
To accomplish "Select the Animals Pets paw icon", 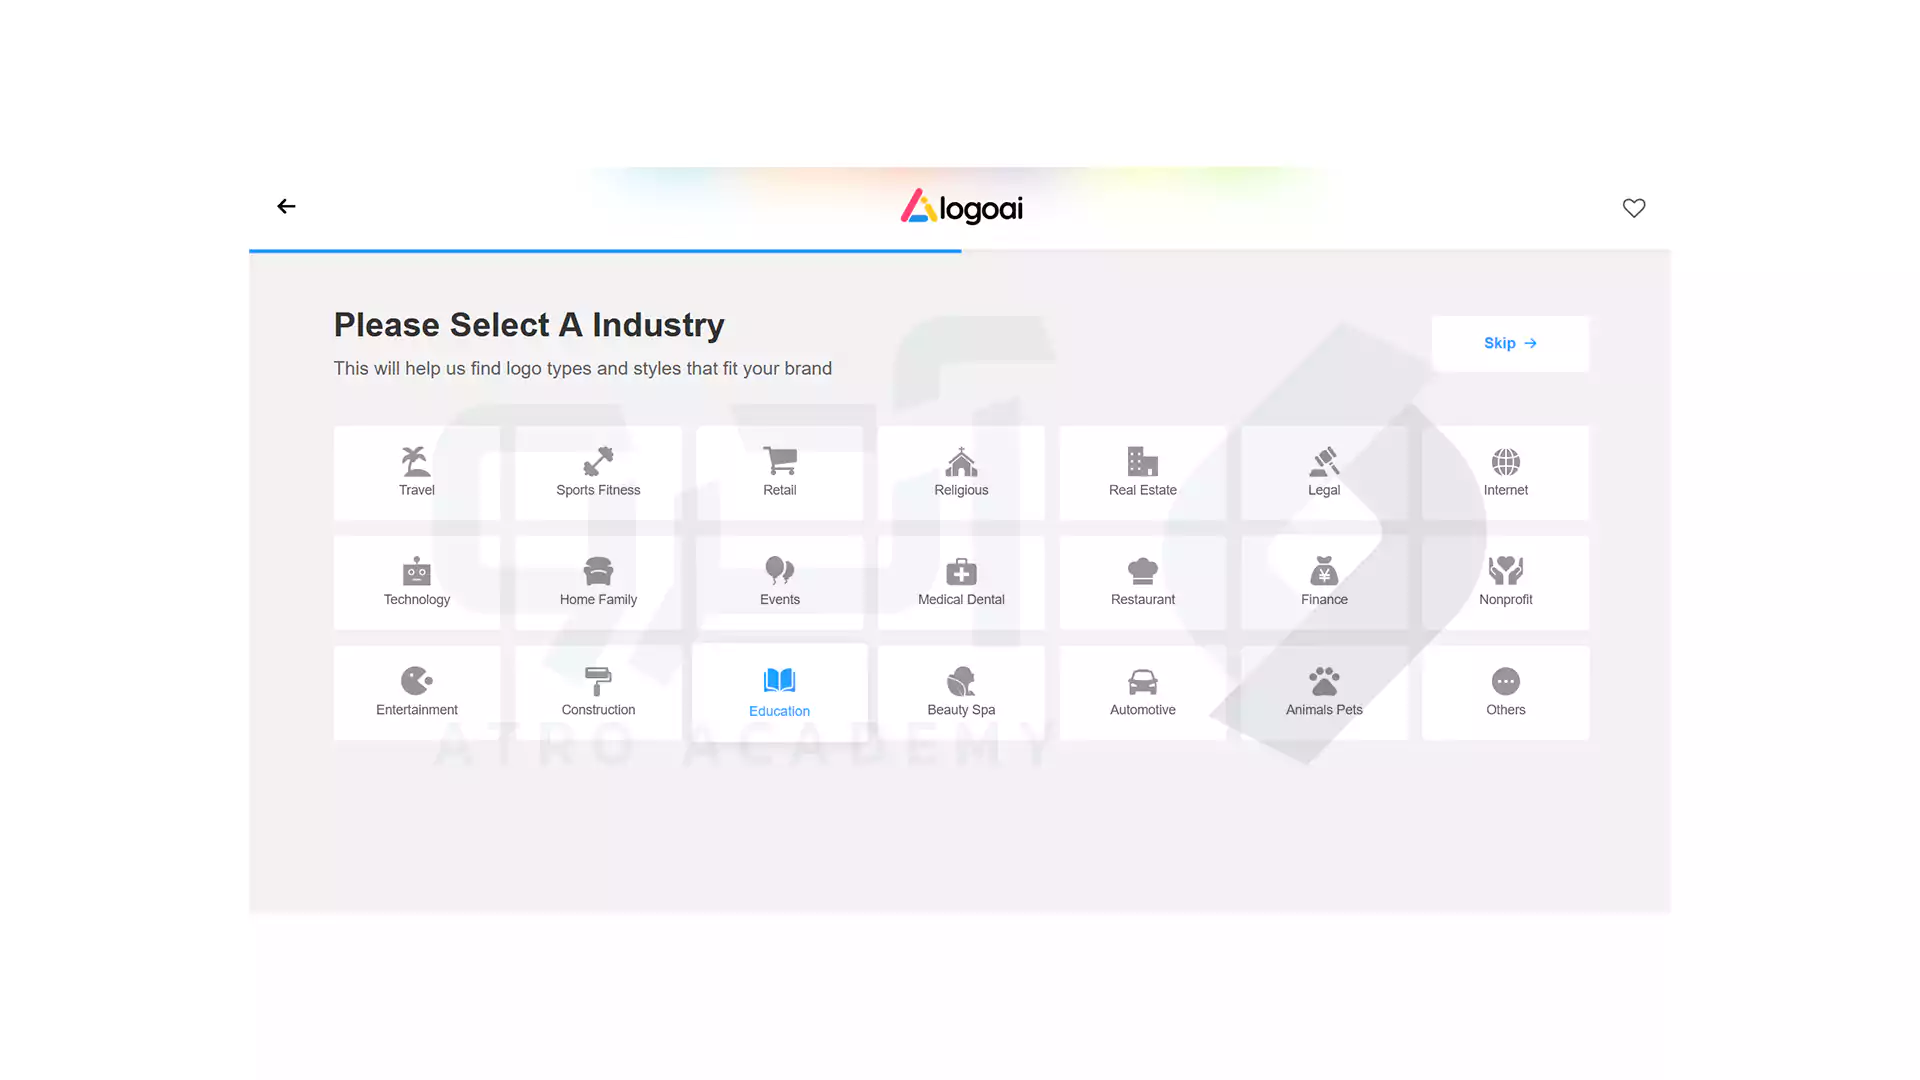I will [x=1324, y=681].
